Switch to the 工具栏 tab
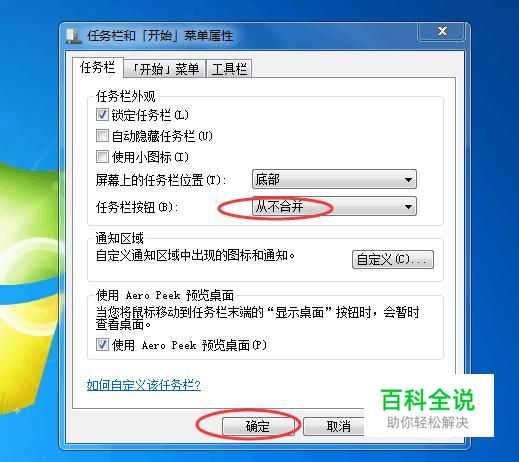 coord(229,69)
